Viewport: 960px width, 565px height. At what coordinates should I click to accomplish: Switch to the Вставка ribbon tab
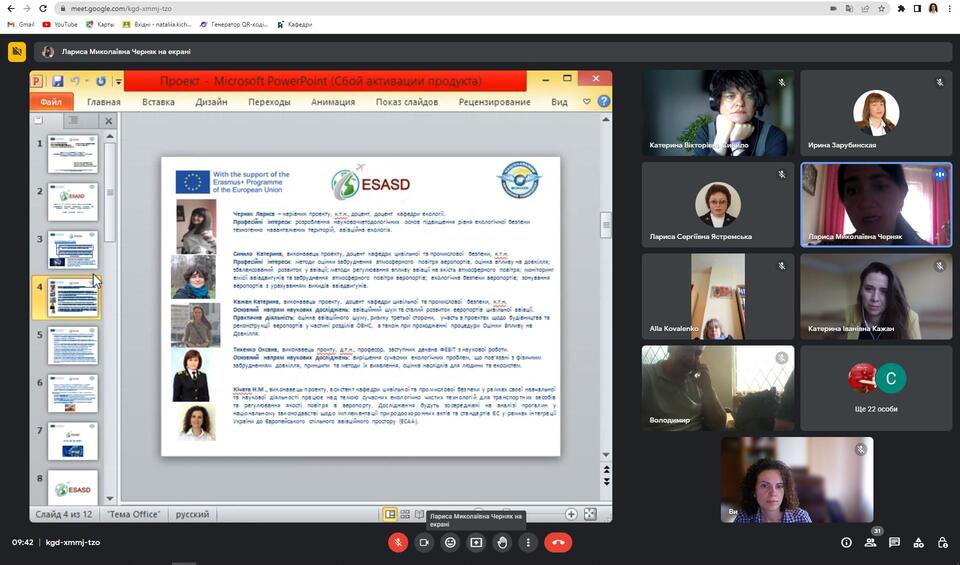click(158, 102)
